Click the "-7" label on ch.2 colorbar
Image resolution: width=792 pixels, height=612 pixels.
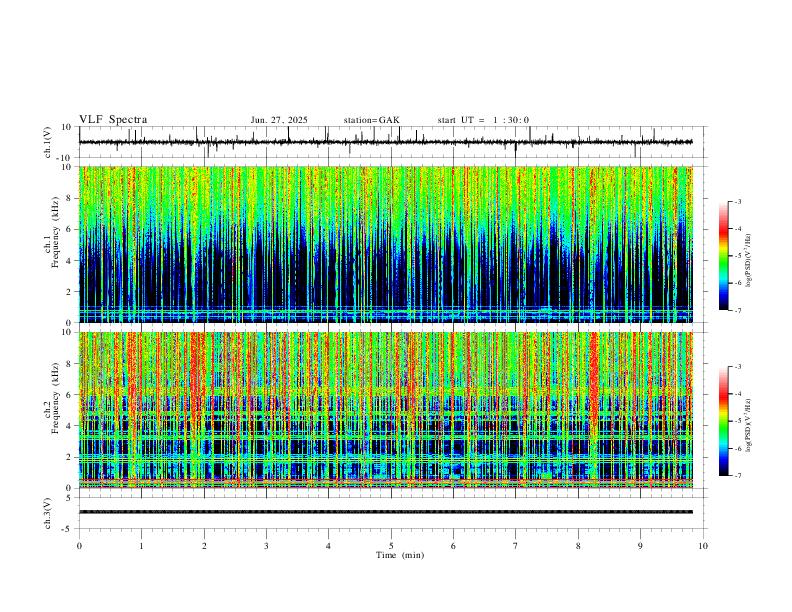737,476
